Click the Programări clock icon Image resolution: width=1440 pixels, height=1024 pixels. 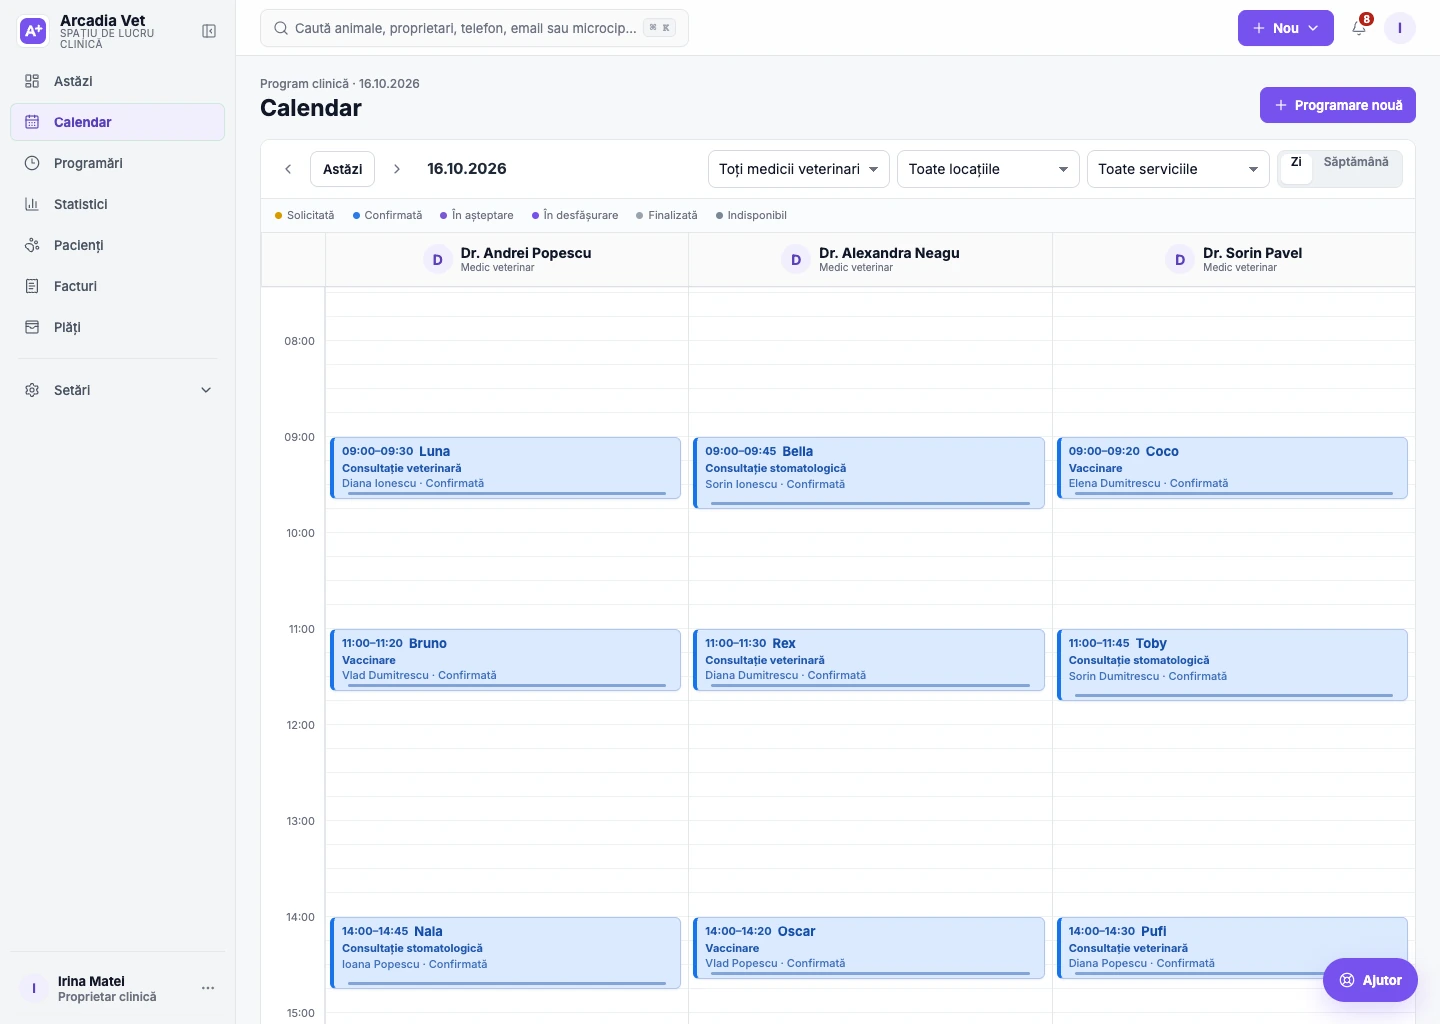32,163
